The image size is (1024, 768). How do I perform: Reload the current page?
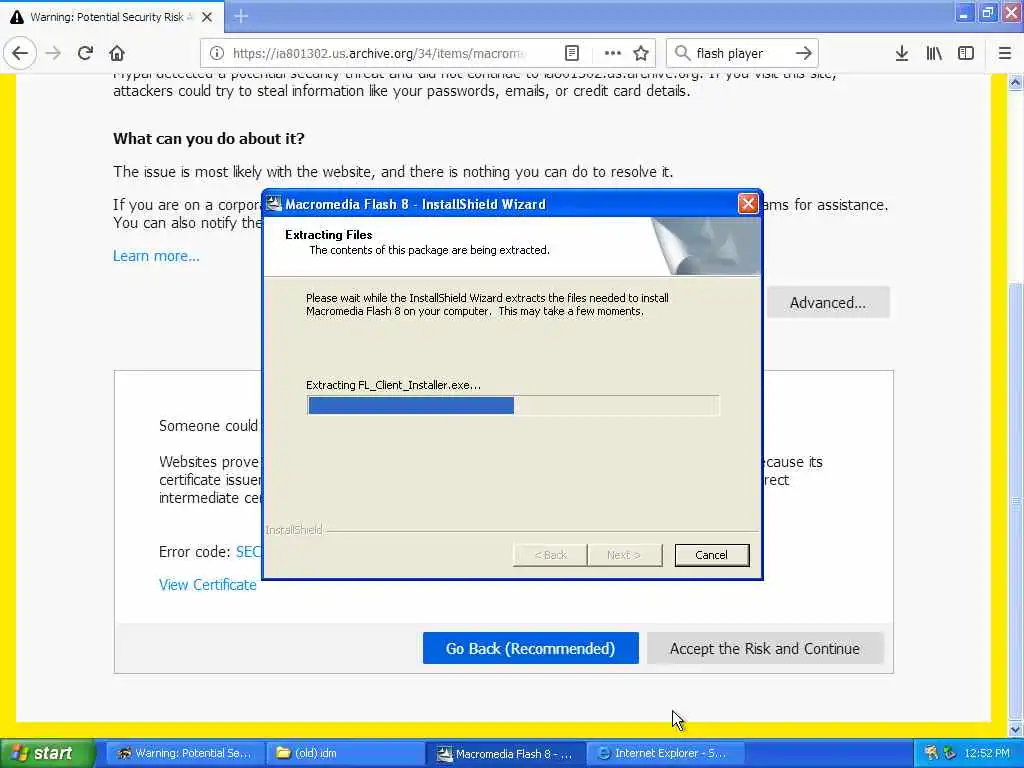point(85,53)
